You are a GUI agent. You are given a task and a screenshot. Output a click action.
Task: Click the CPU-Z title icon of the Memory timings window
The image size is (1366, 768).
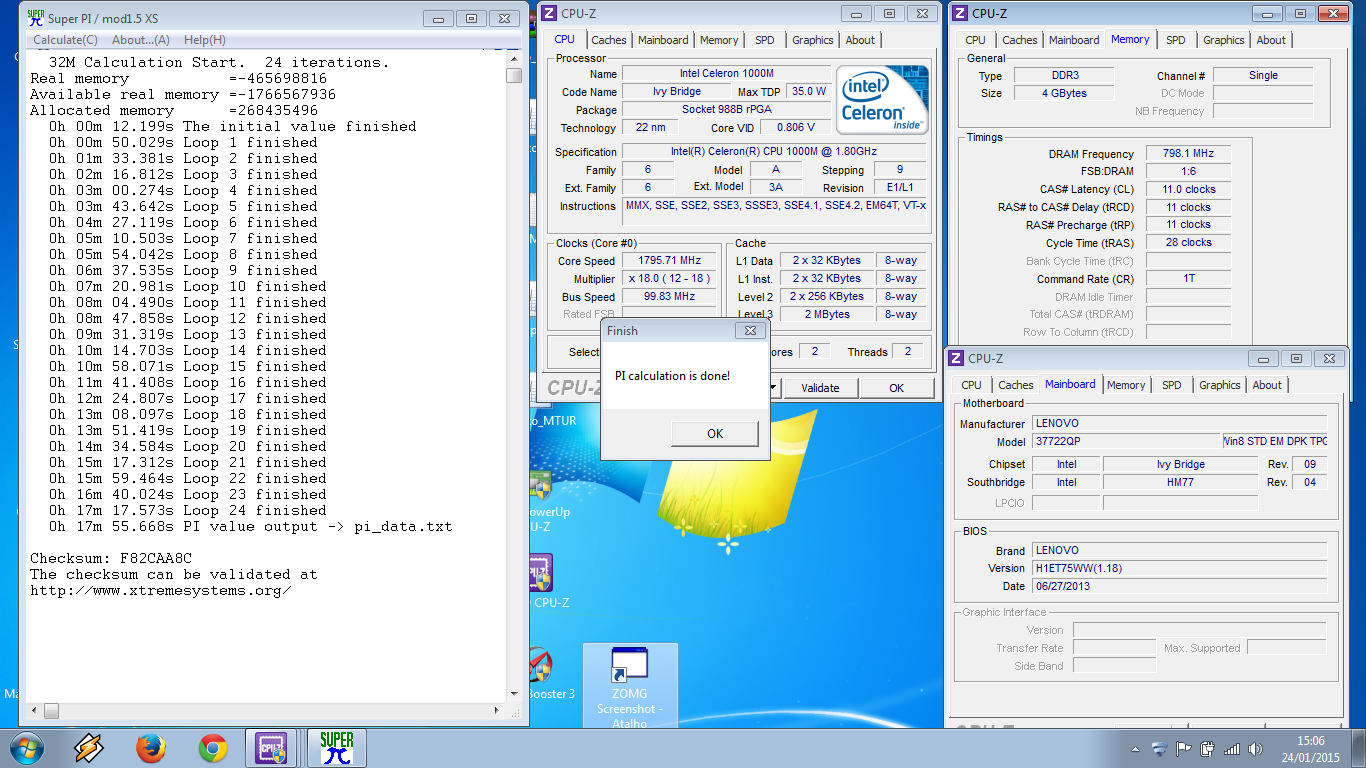[960, 13]
